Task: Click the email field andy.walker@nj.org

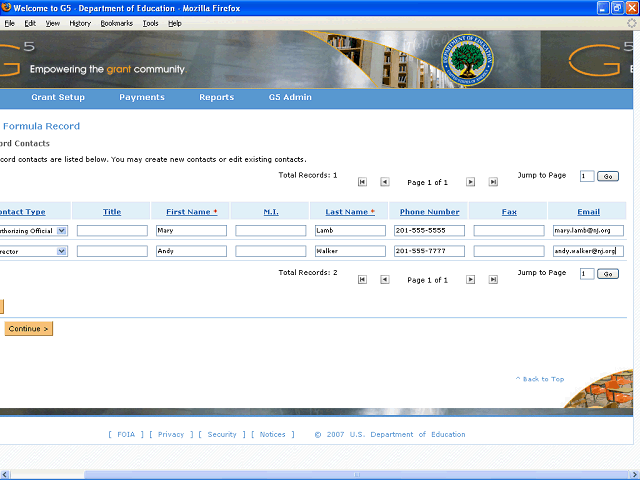Action: click(589, 251)
